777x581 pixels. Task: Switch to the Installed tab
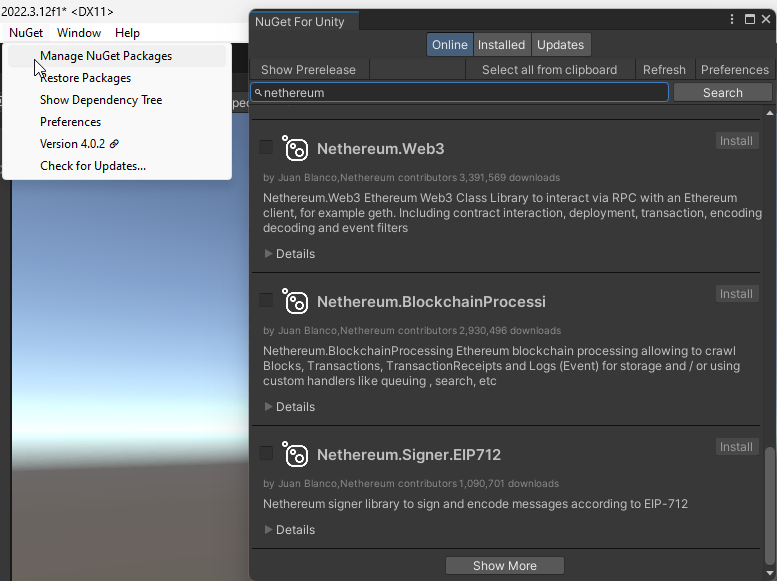501,45
